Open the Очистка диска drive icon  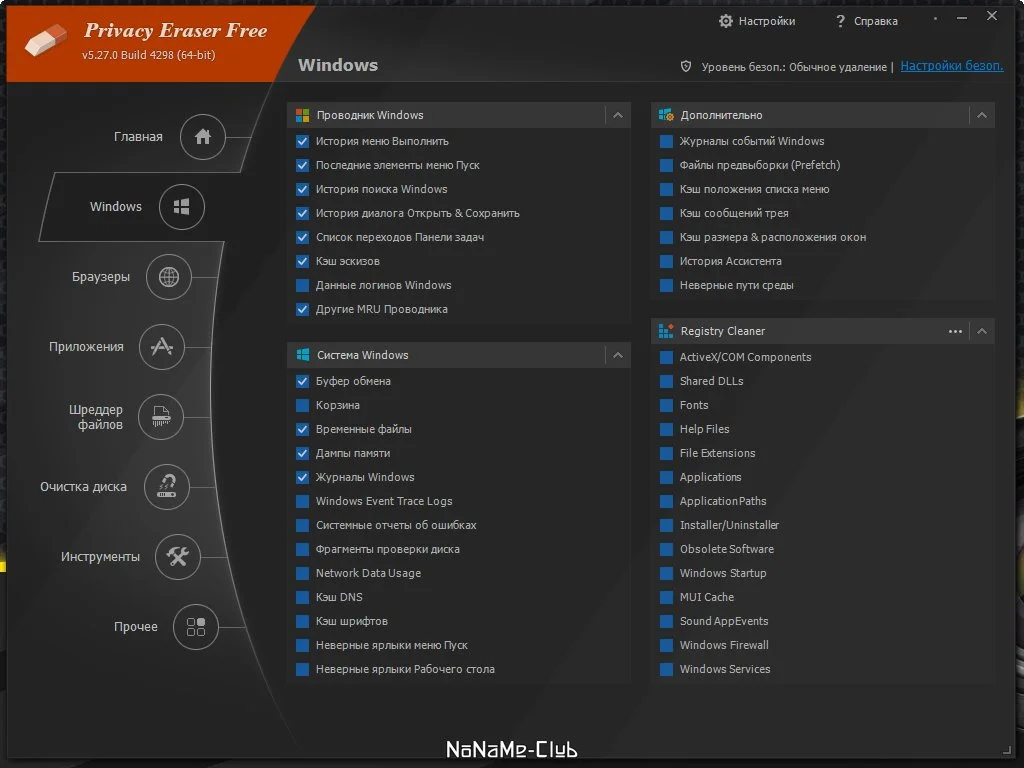[x=167, y=487]
